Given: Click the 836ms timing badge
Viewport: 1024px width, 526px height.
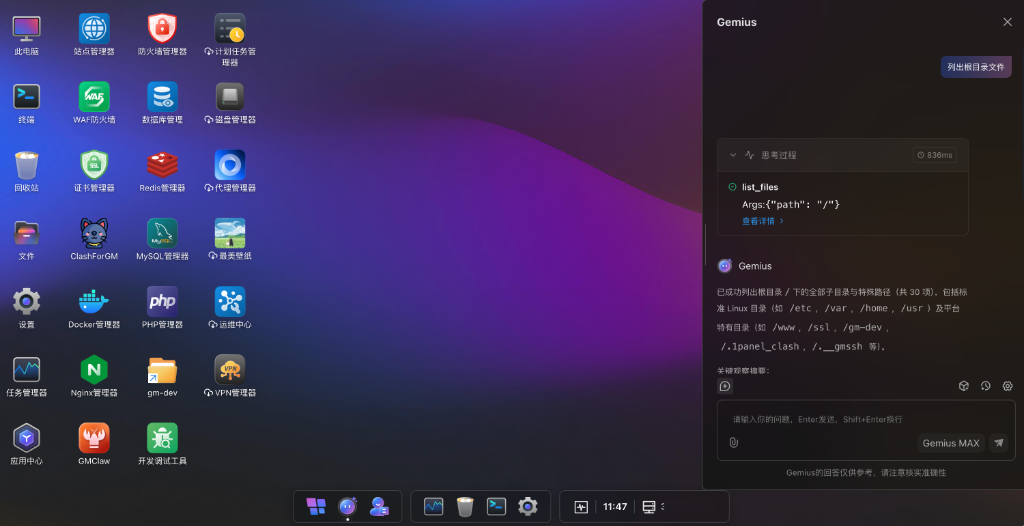Looking at the screenshot, I should [935, 155].
